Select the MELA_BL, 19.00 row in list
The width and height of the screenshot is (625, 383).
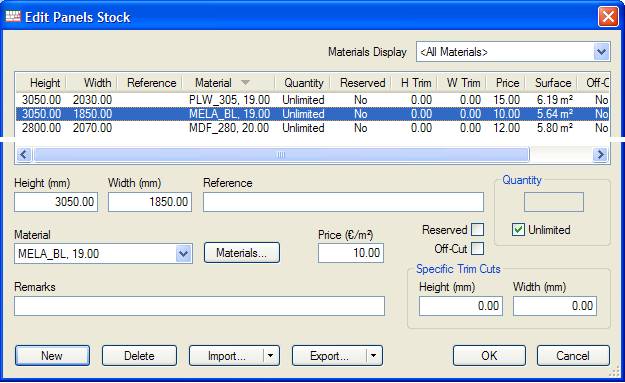[313, 114]
